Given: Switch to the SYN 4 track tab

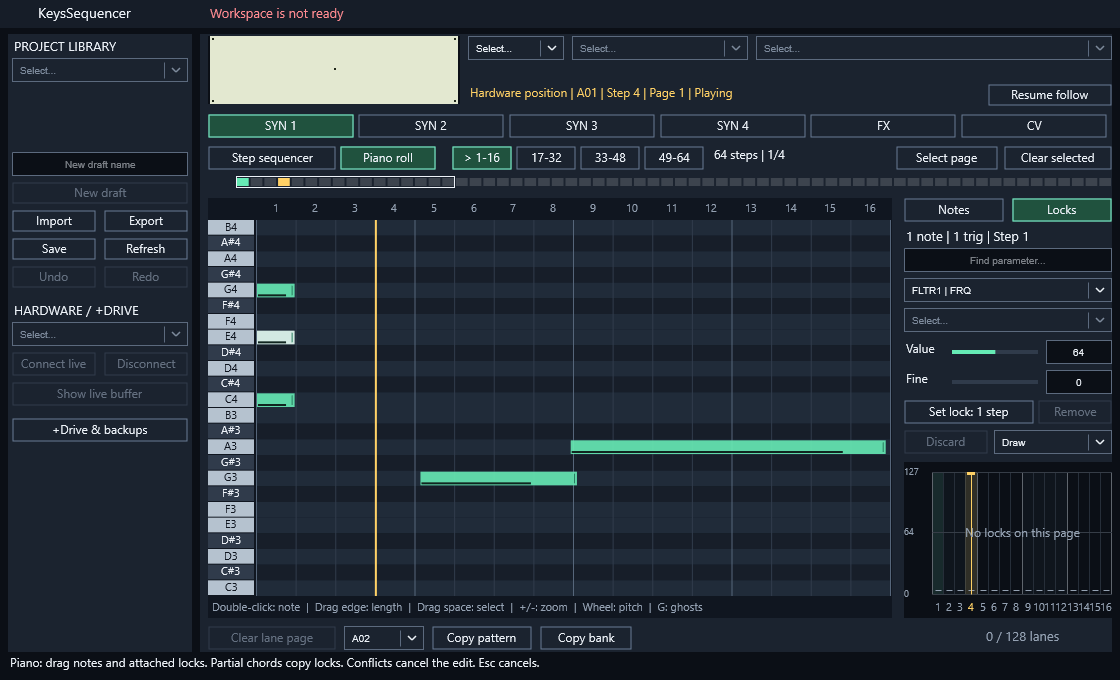Looking at the screenshot, I should point(732,126).
